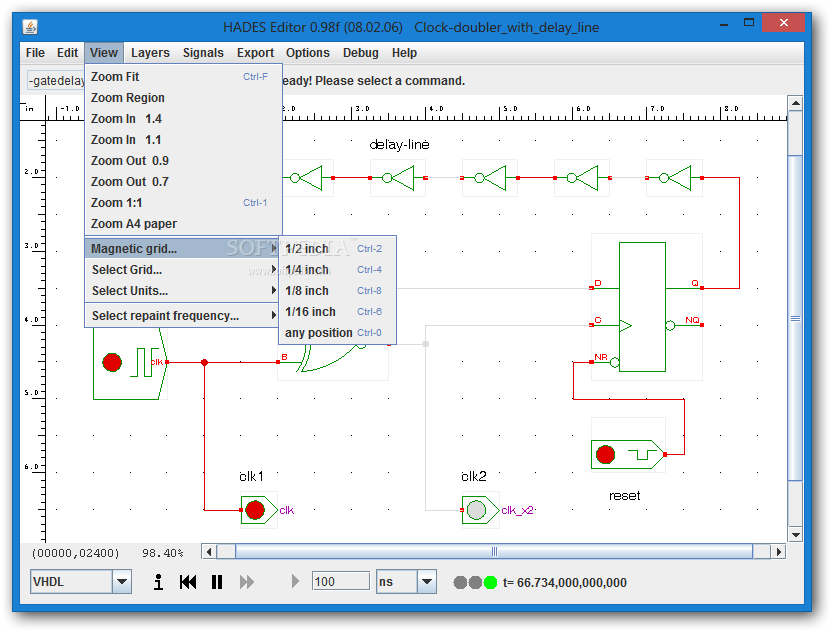Choose Zoom Out 0.9
This screenshot has width=832, height=632.
183,161
